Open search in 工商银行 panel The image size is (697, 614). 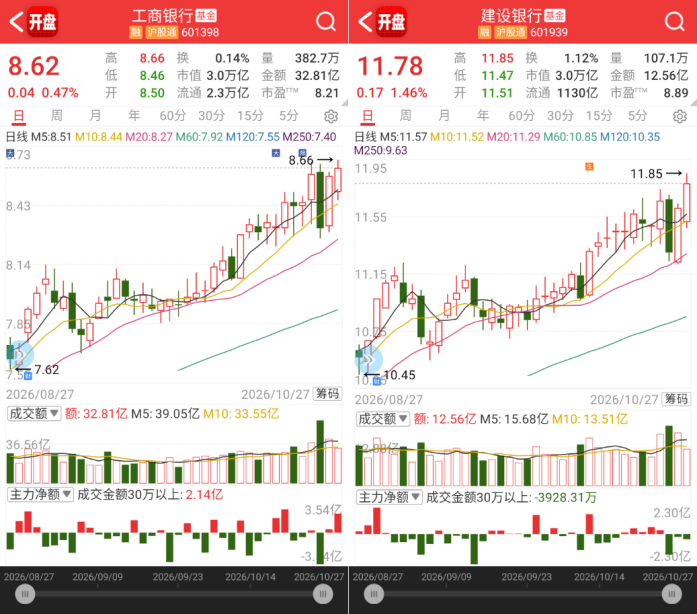coord(326,21)
